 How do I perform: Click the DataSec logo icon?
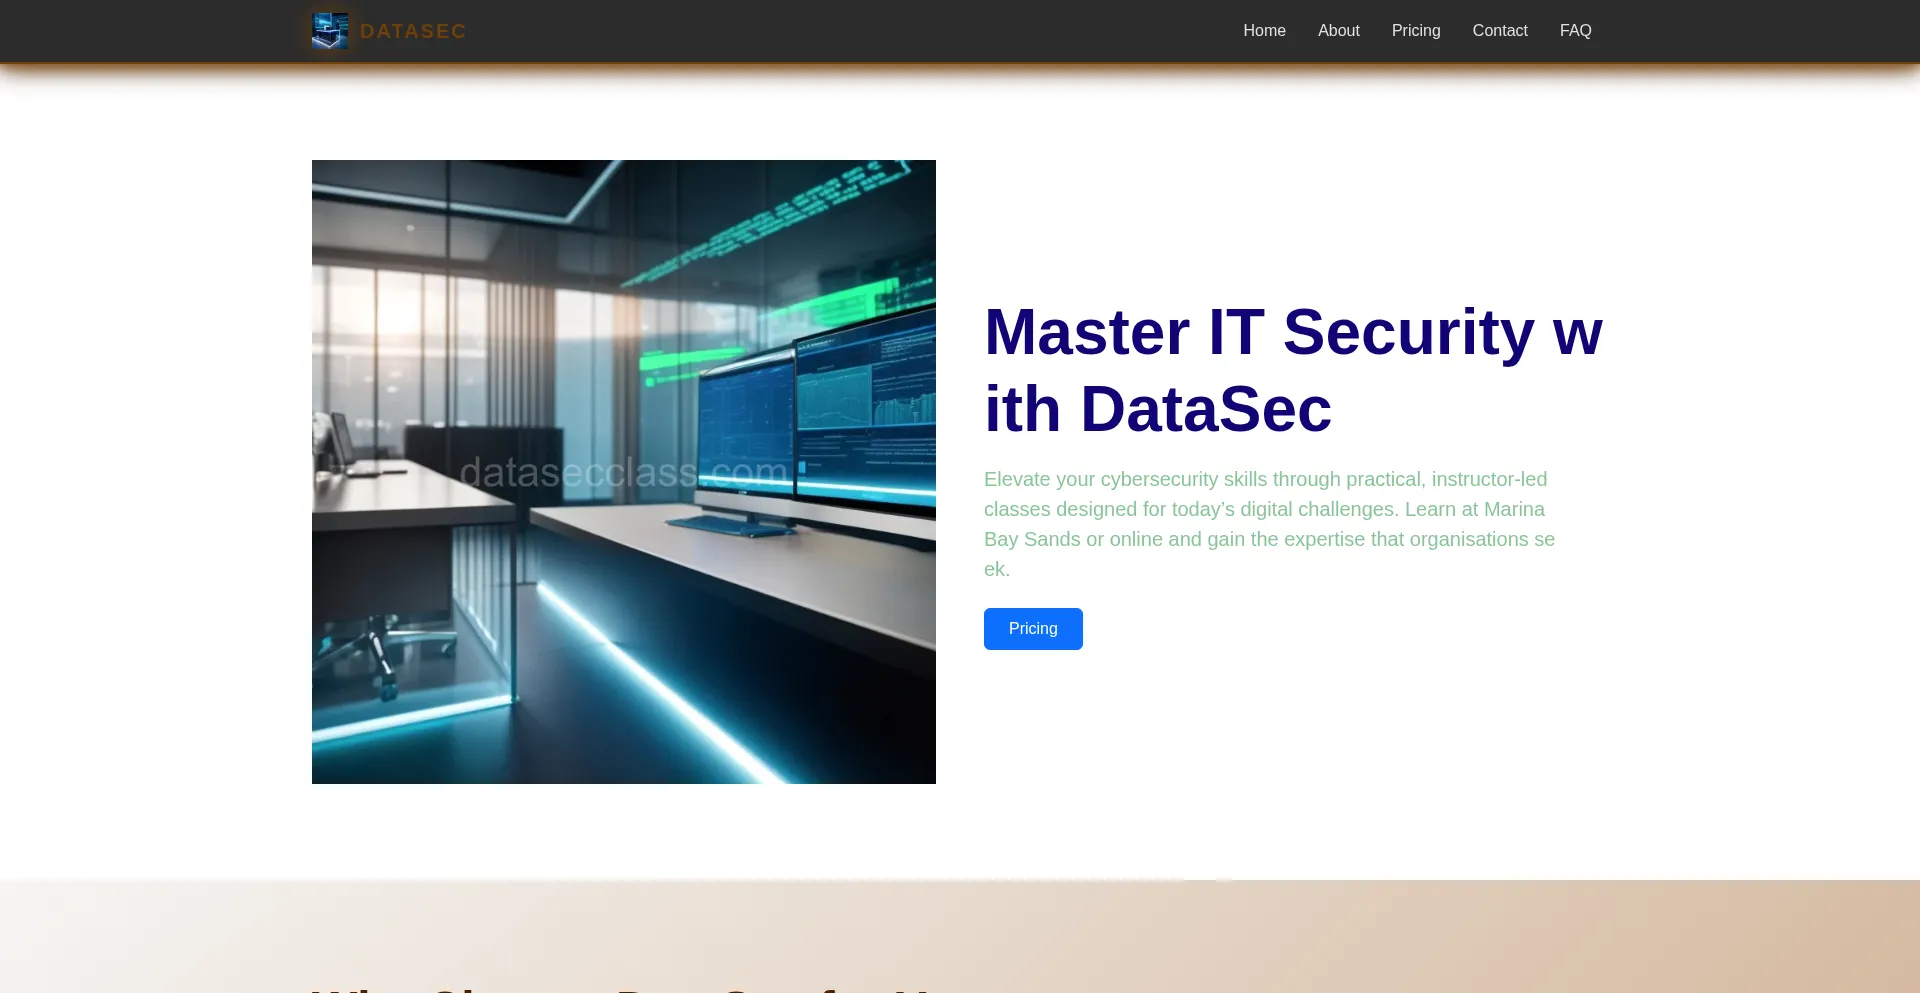pos(330,31)
